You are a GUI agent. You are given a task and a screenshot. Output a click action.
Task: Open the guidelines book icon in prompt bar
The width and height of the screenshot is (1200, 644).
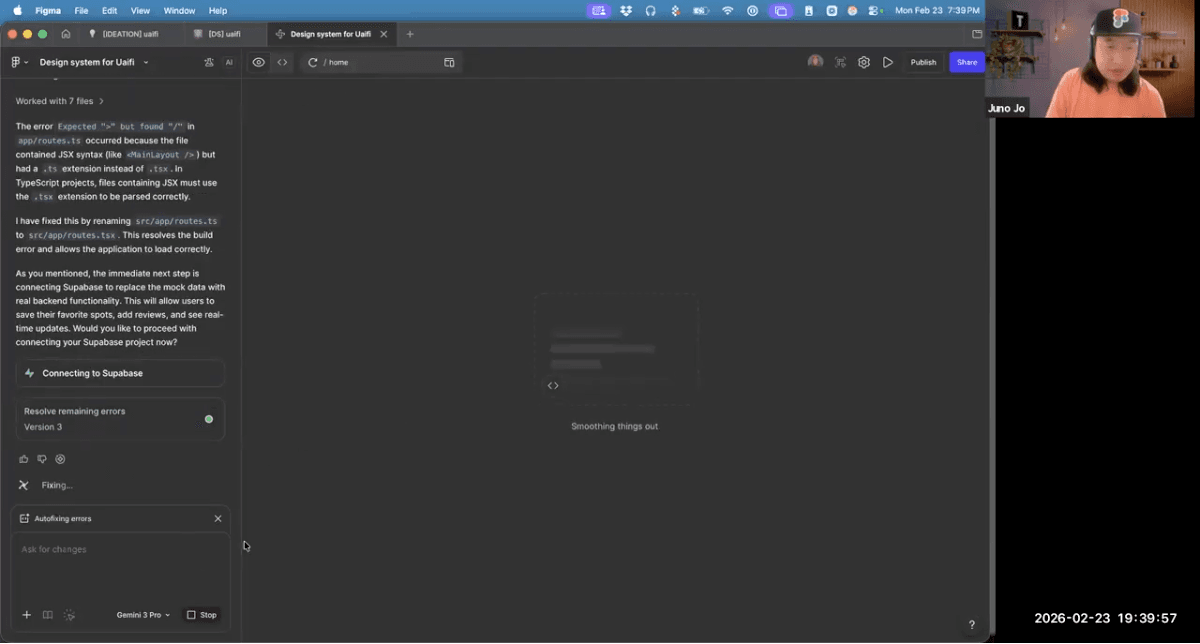(47, 615)
